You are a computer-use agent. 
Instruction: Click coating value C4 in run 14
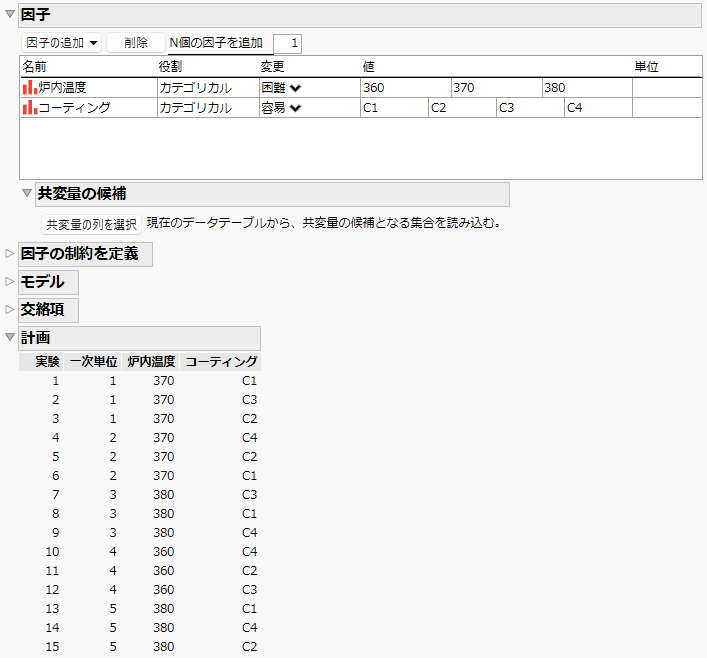[x=249, y=627]
